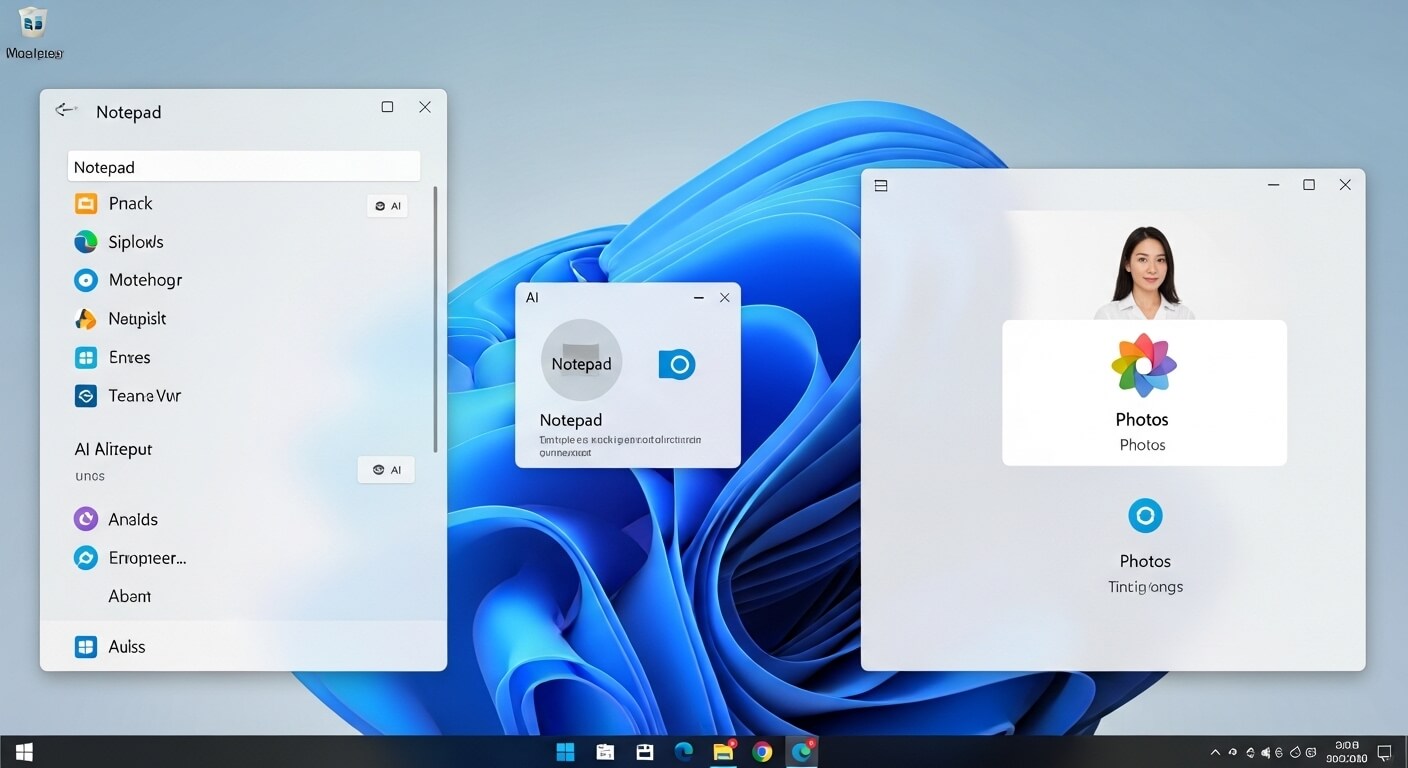Click the Siplows colored sphere icon
Image resolution: width=1408 pixels, height=768 pixels.
85,241
